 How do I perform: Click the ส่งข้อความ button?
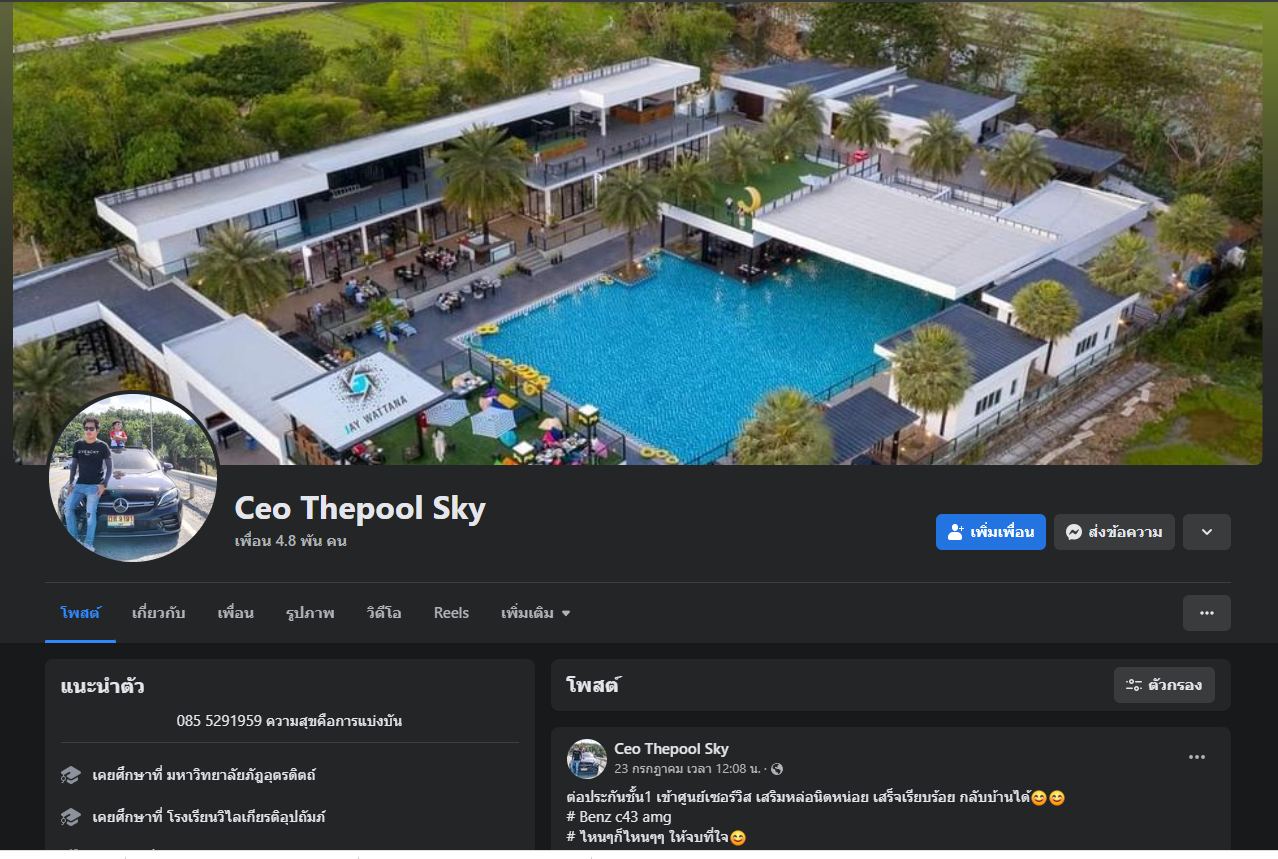(1114, 532)
